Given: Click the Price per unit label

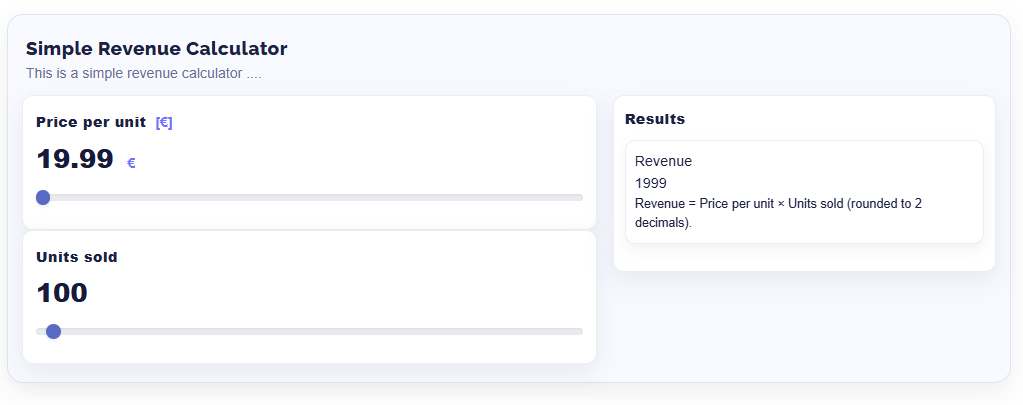Looking at the screenshot, I should pyautogui.click(x=91, y=122).
